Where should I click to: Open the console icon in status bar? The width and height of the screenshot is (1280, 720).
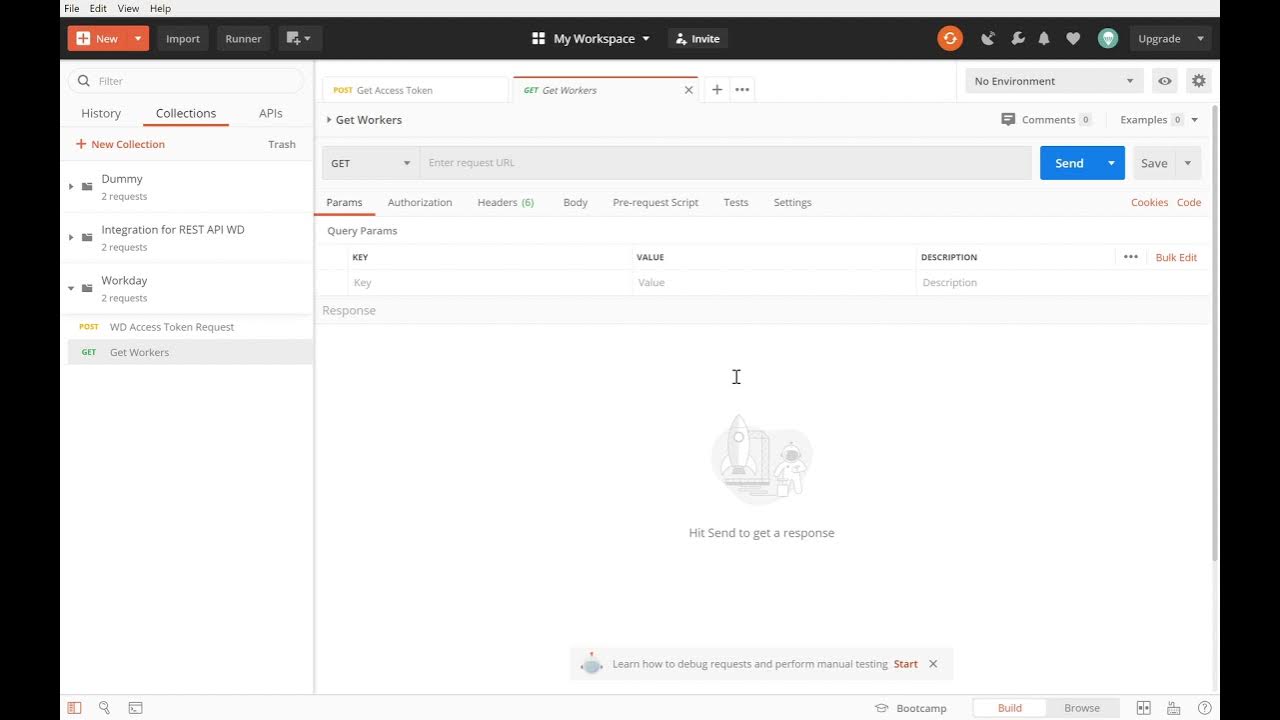[x=135, y=708]
